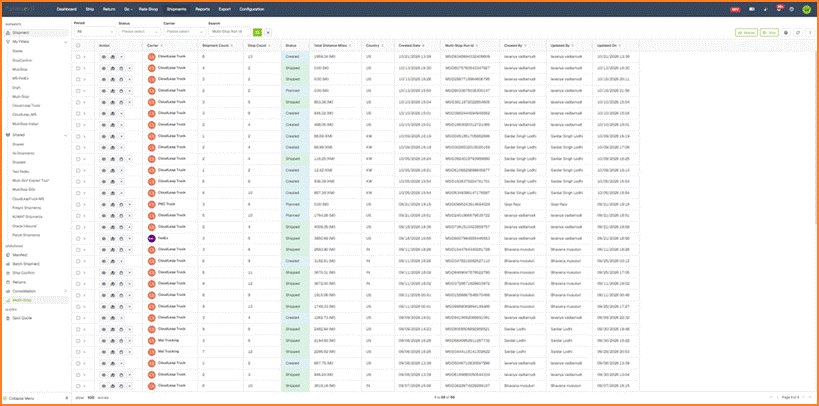Refresh the multi-stop grid with refresh icon
Image resolution: width=819 pixels, height=406 pixels.
coord(798,32)
